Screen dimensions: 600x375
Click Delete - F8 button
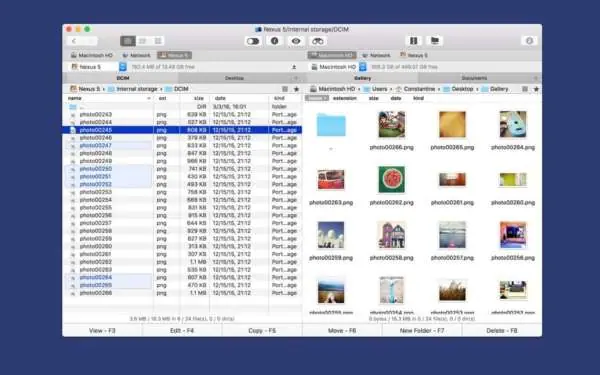(x=502, y=331)
